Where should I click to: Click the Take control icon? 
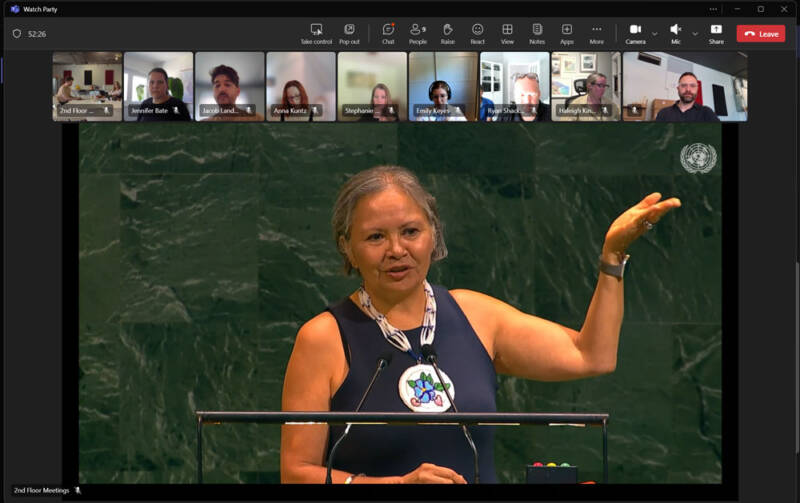click(x=316, y=34)
